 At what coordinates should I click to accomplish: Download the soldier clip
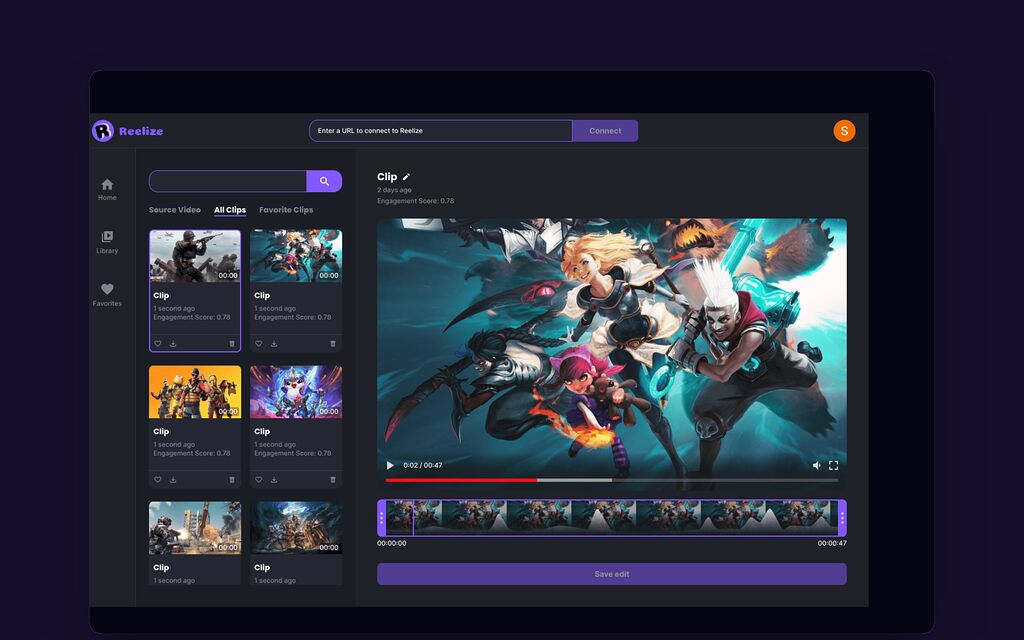[x=173, y=344]
